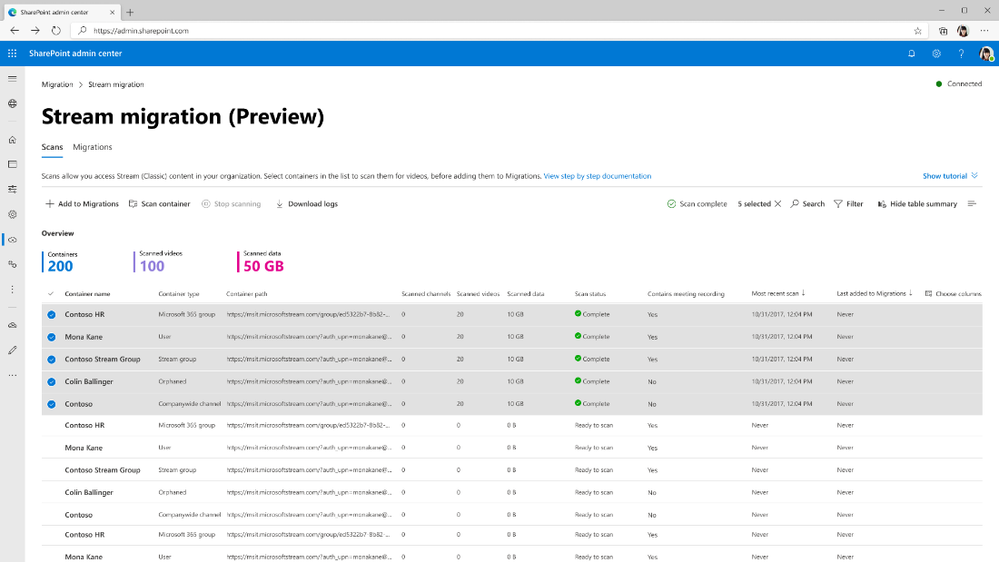
Task: Open the OneDrive cloud icon in sidebar
Action: coord(12,325)
